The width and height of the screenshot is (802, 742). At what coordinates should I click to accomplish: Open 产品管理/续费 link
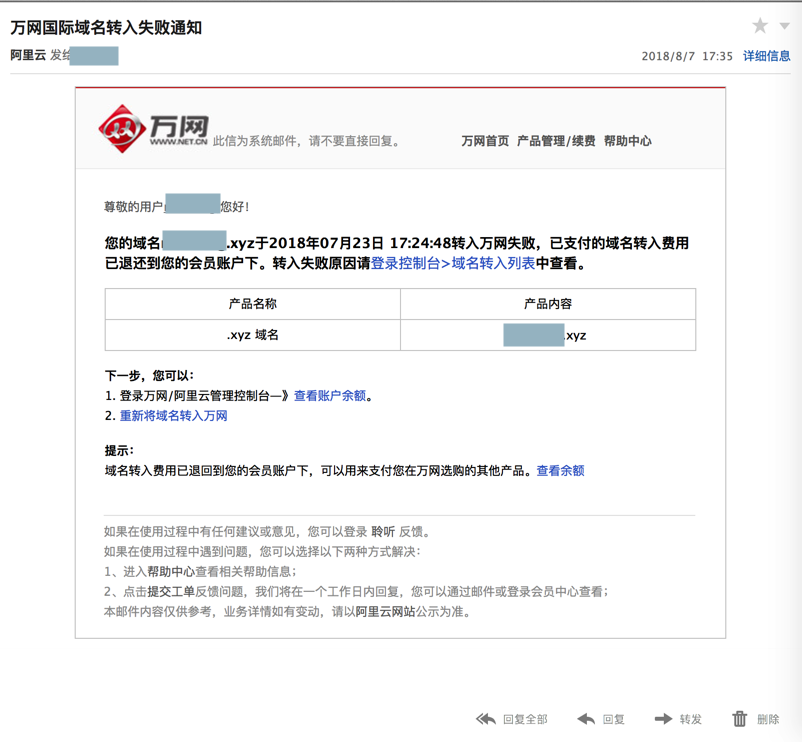[556, 141]
